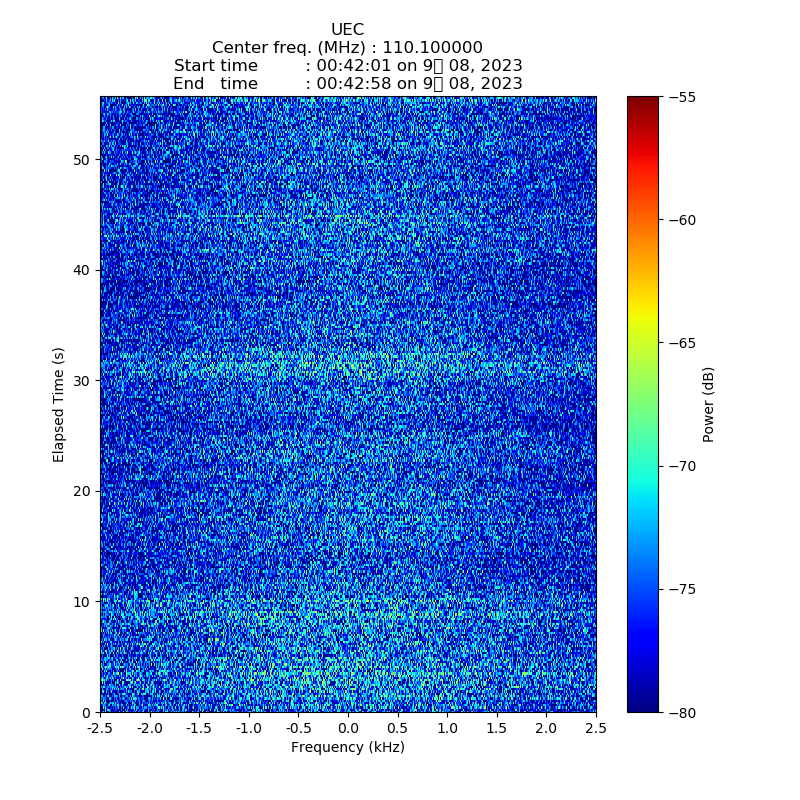Click the red top of the power colorbar
This screenshot has width=800, height=800.
pos(643,104)
